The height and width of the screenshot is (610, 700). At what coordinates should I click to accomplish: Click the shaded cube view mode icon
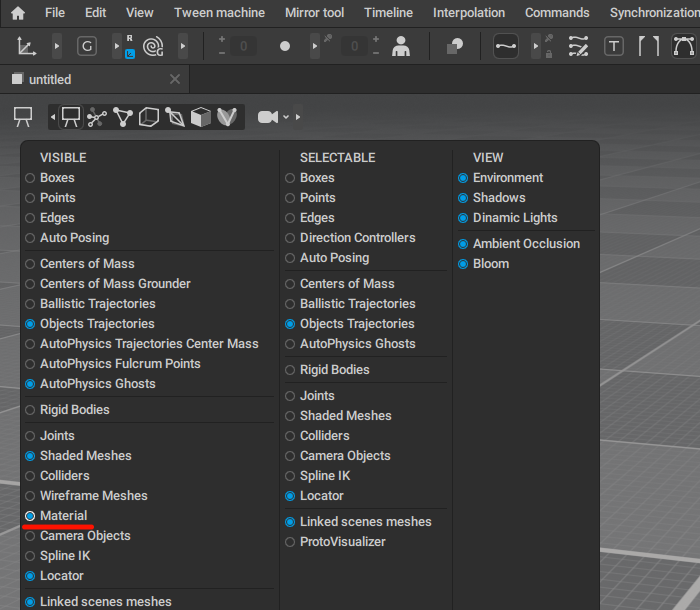(x=201, y=117)
